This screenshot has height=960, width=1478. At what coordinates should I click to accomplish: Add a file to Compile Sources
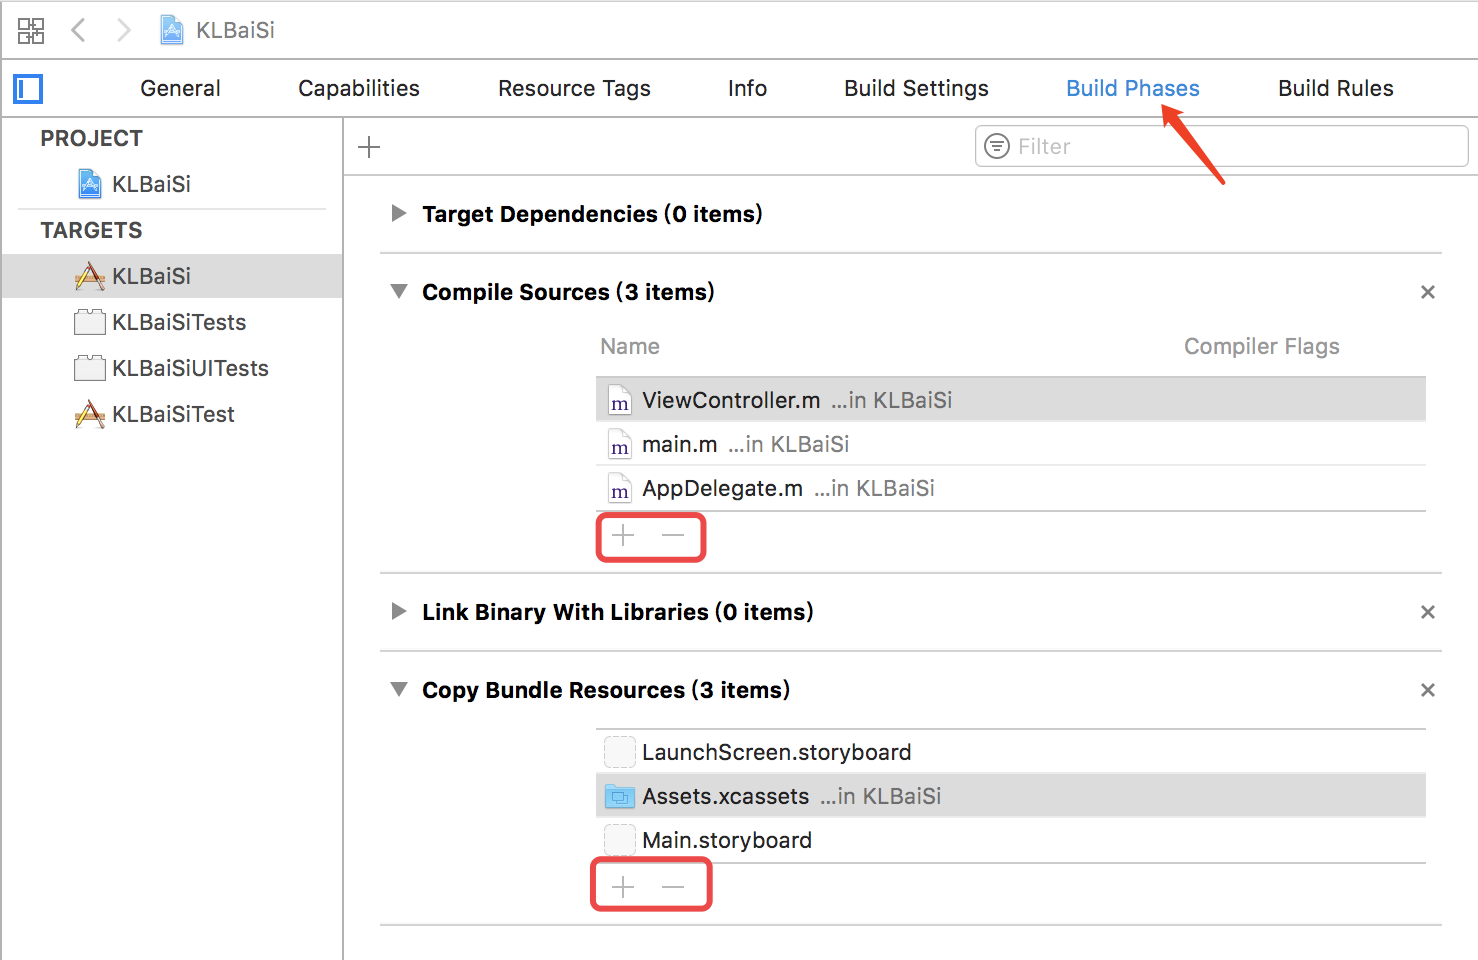point(623,536)
